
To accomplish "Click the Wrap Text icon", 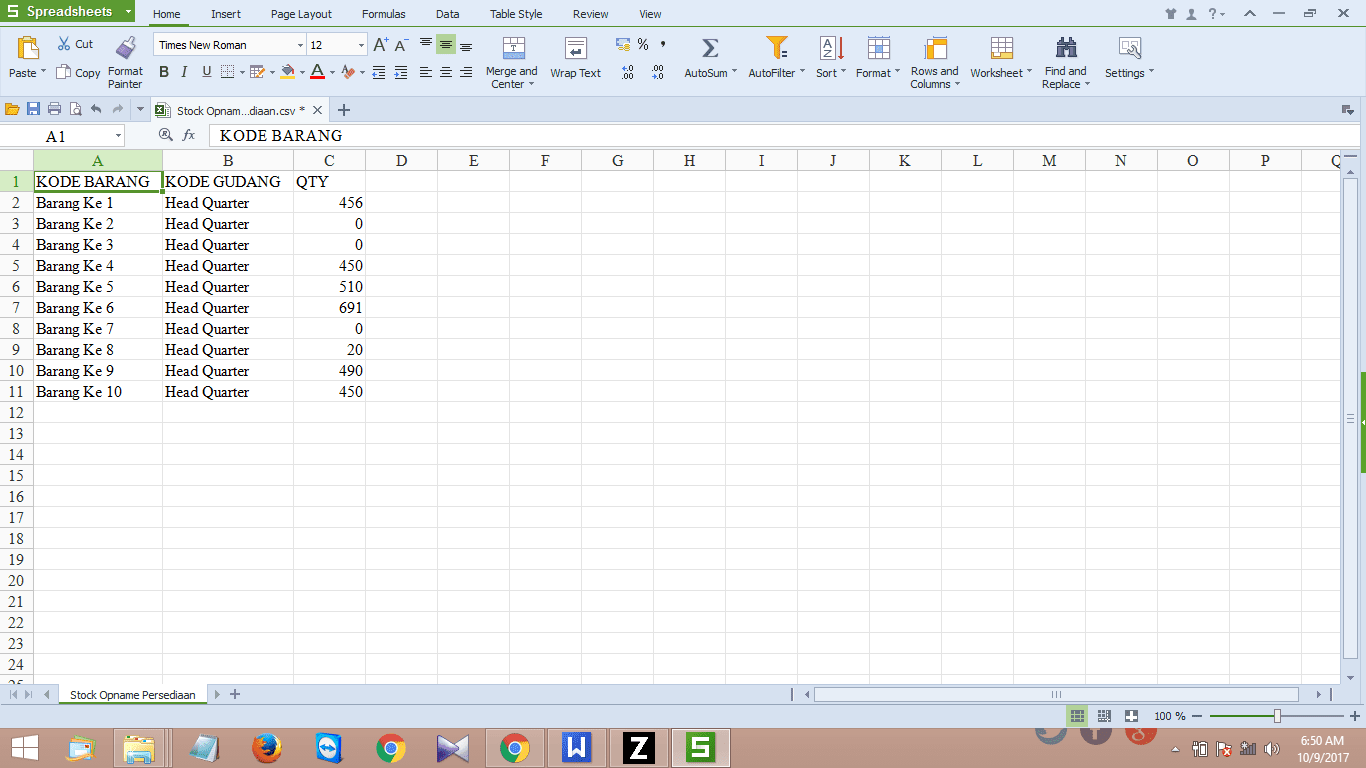I will coord(576,48).
